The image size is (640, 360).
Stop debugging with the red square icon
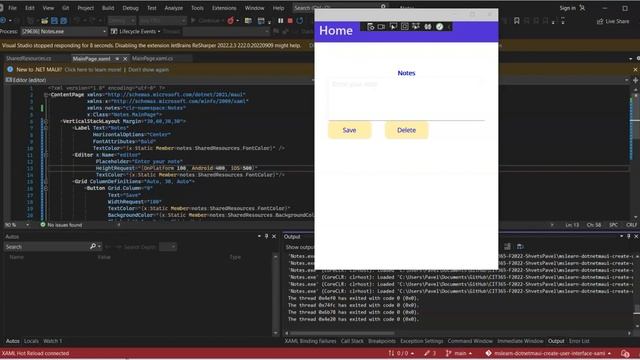tap(290, 21)
